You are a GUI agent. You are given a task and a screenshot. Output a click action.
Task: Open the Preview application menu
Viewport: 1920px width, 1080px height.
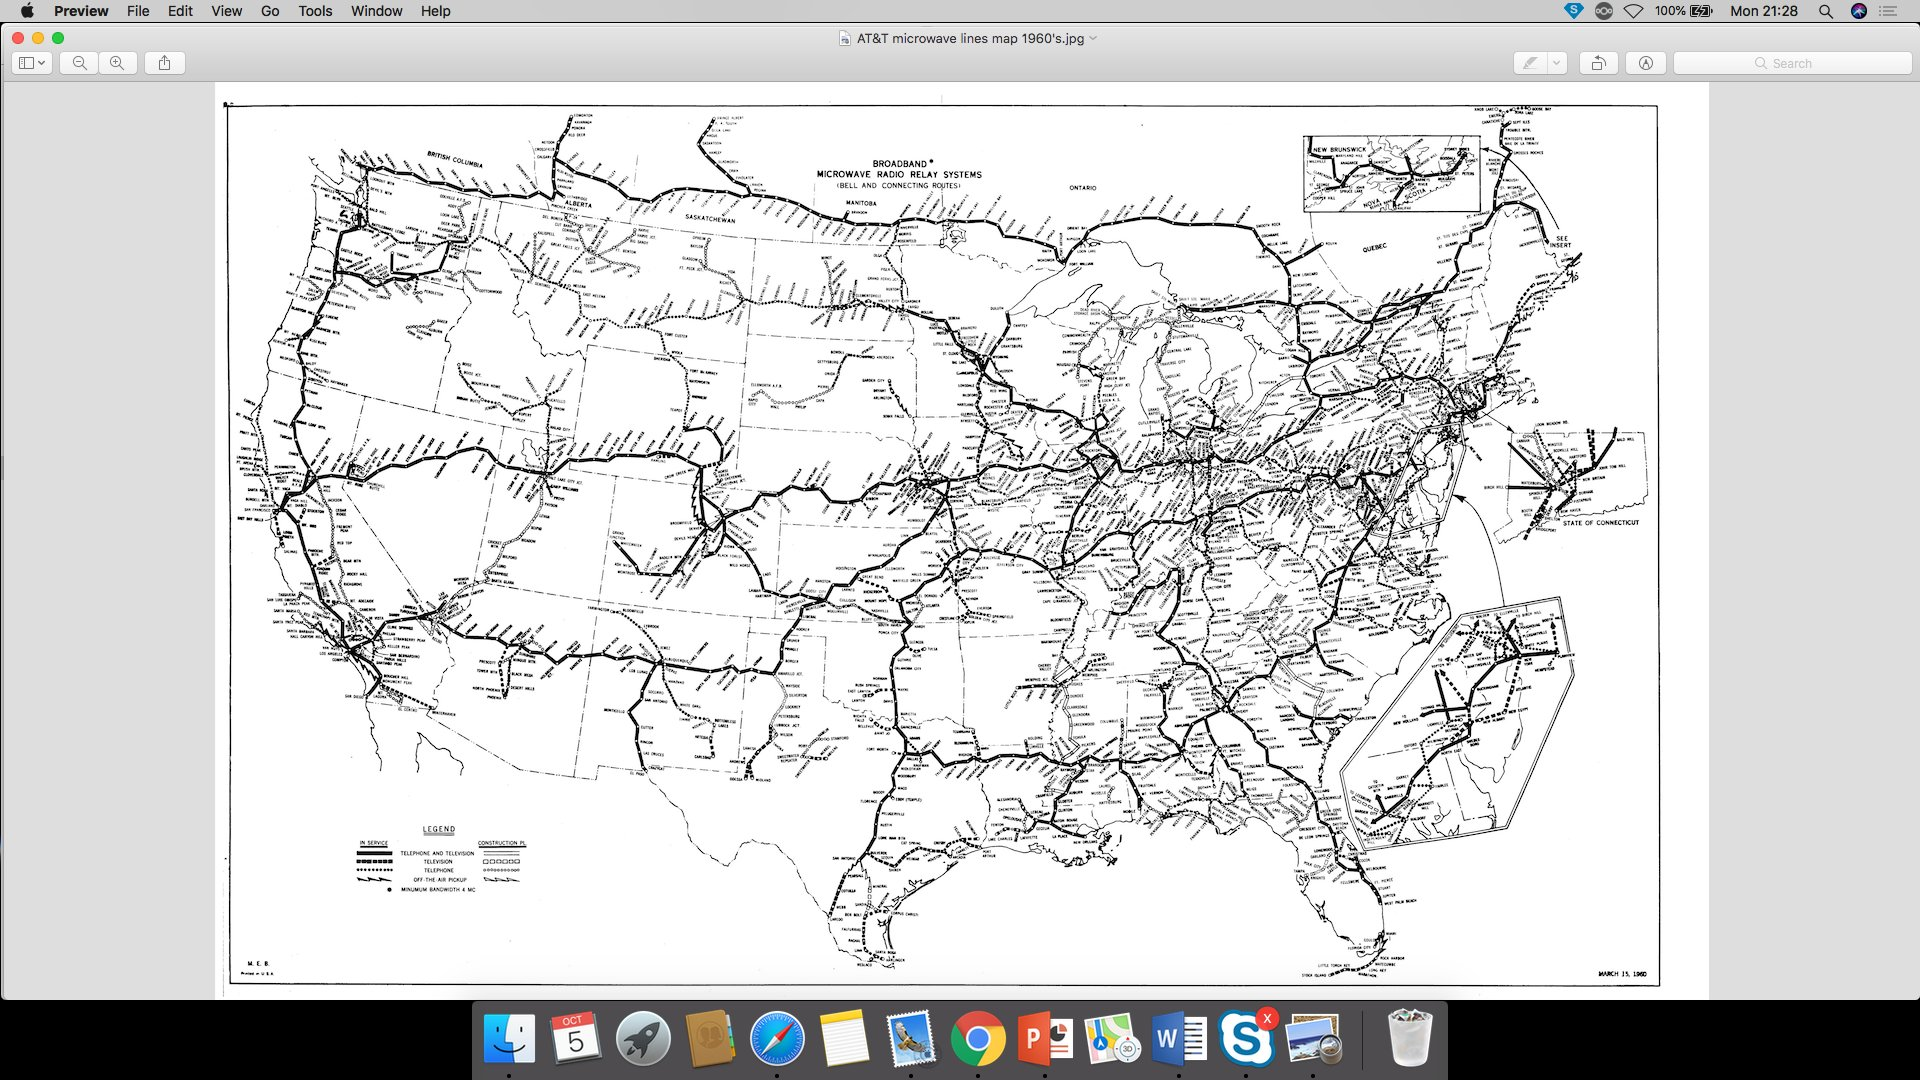81,11
